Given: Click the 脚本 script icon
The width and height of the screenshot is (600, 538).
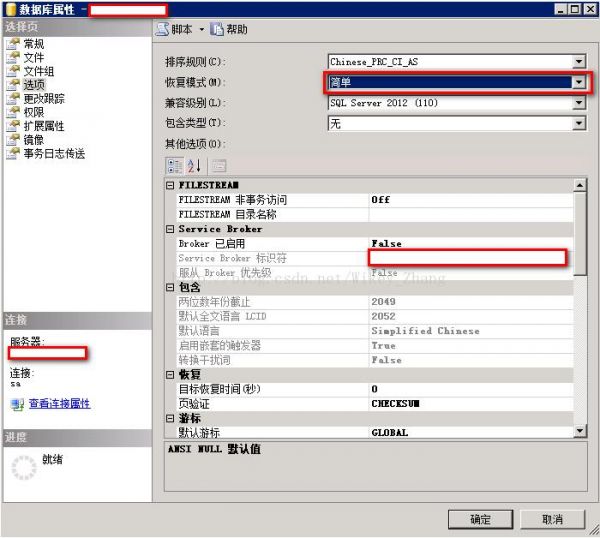Looking at the screenshot, I should [x=163, y=29].
